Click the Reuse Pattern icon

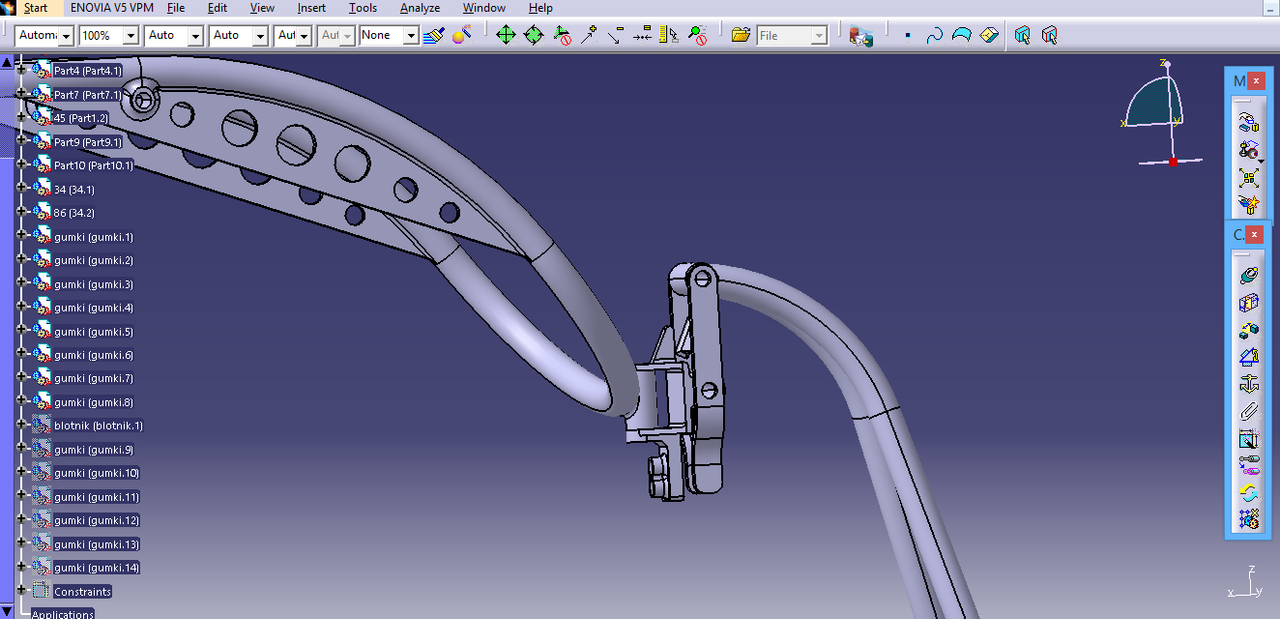click(x=1248, y=519)
